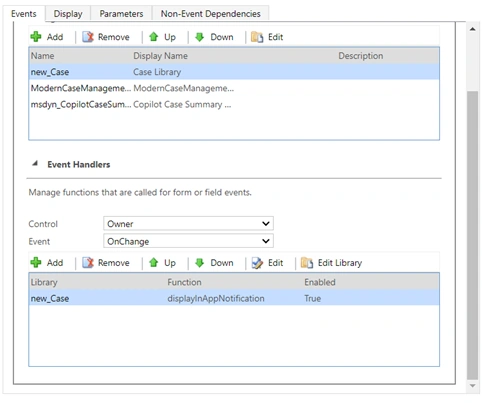
Task: Click the vertical scrollbar down arrow
Action: click(473, 386)
